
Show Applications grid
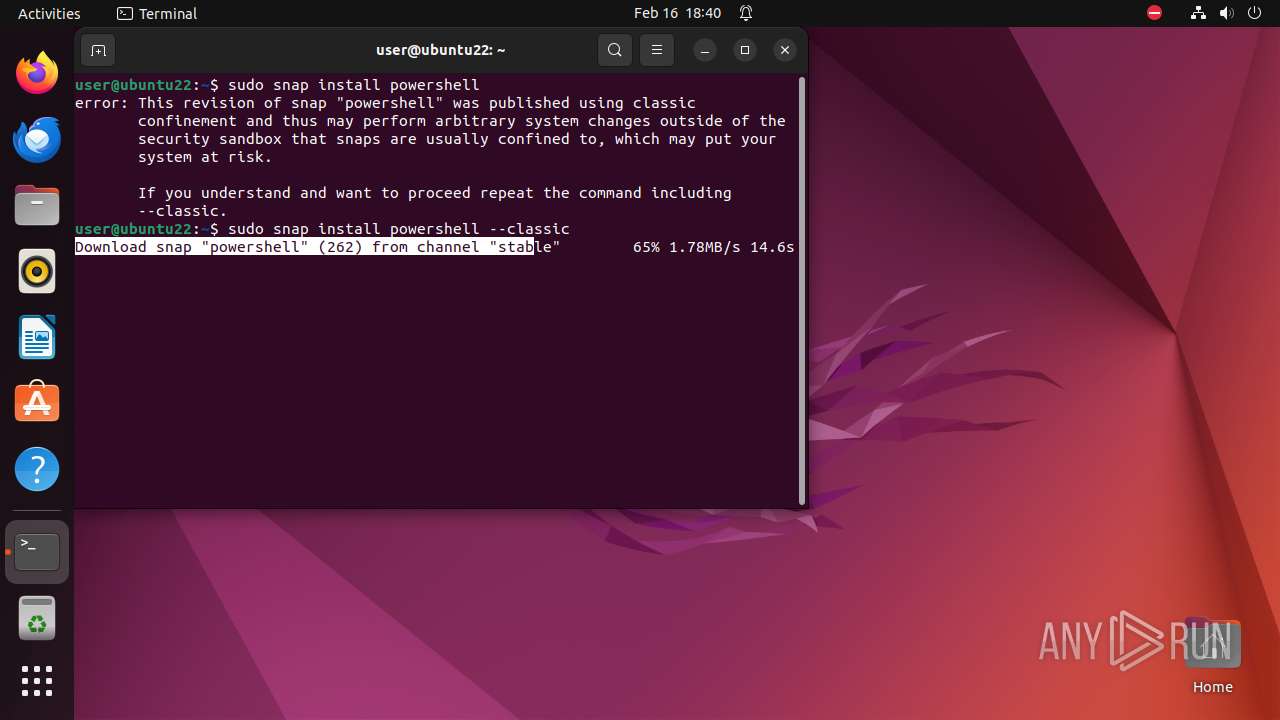[37, 681]
